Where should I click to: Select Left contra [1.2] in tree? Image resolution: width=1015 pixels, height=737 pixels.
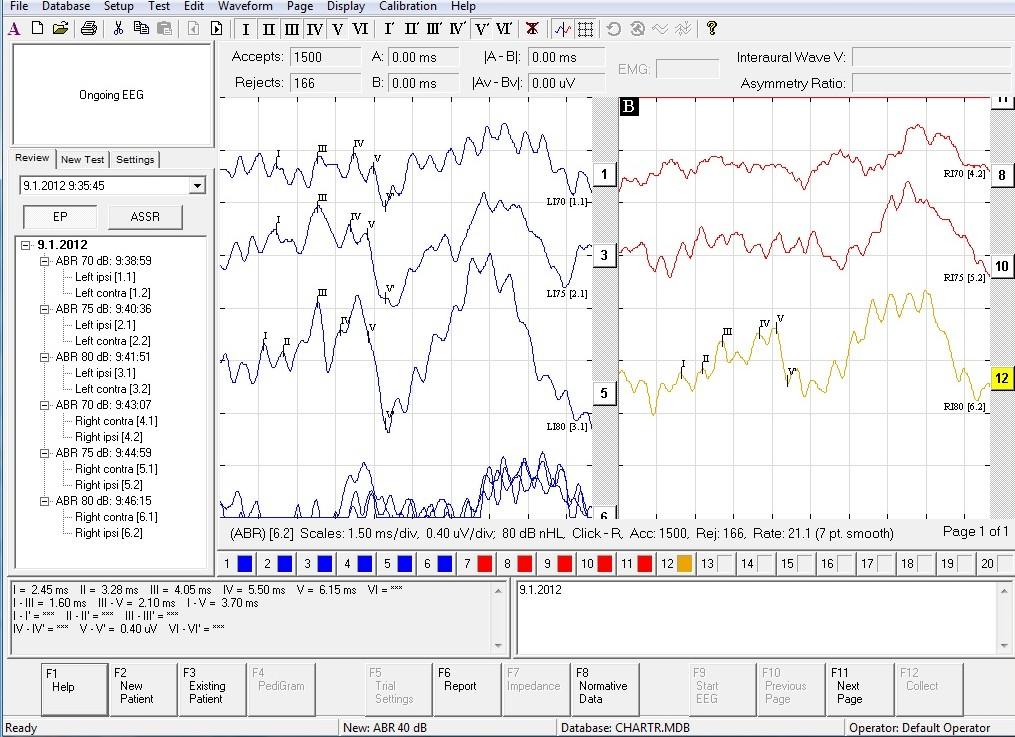113,293
